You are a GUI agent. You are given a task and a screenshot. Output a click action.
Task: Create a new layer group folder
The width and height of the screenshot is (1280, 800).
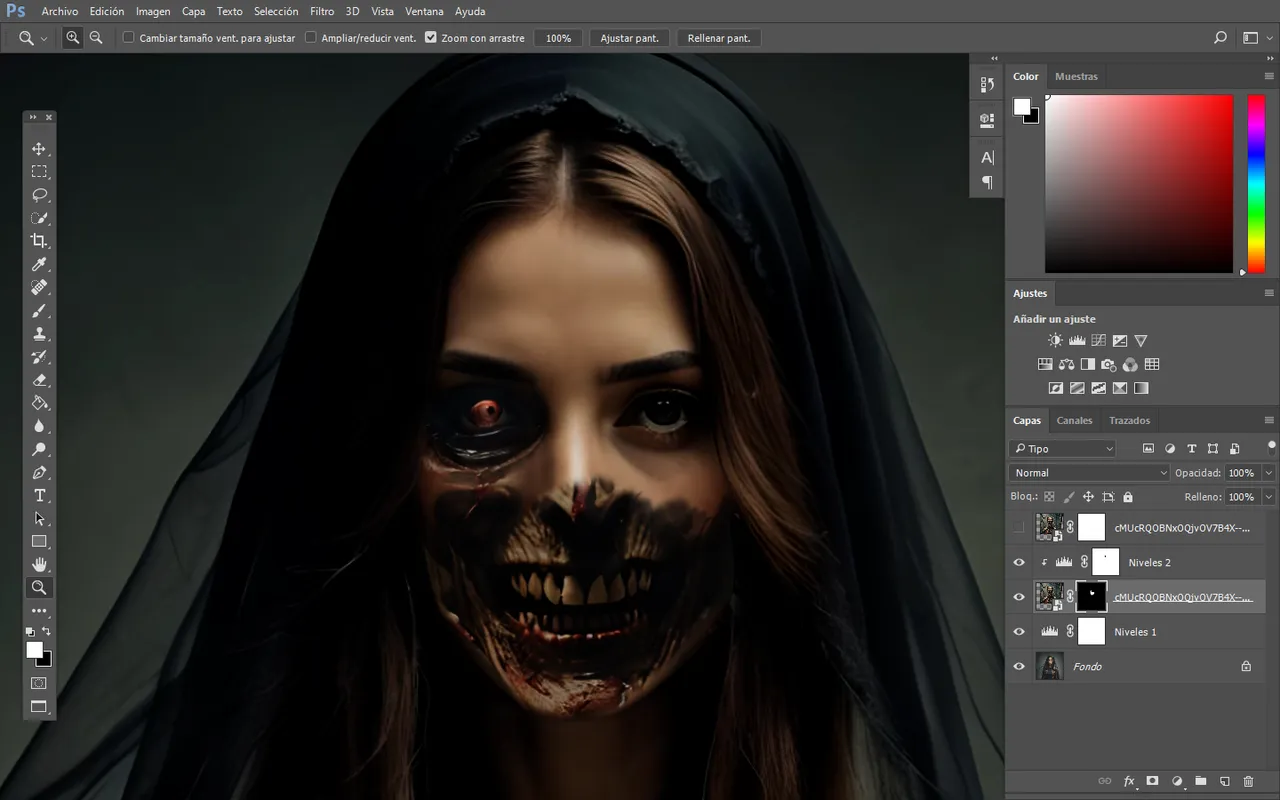(x=1200, y=781)
